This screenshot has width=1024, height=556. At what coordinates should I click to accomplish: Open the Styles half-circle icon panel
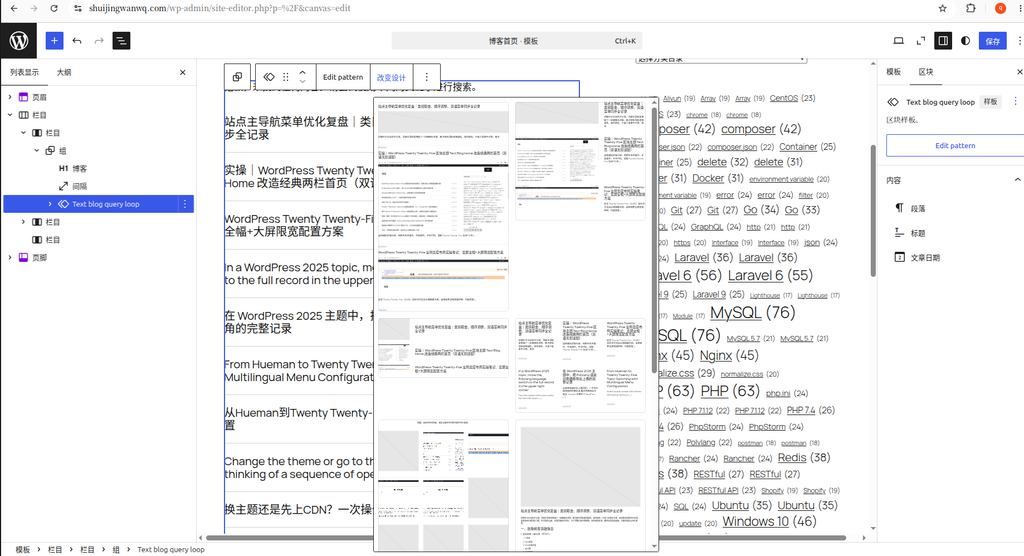point(965,41)
